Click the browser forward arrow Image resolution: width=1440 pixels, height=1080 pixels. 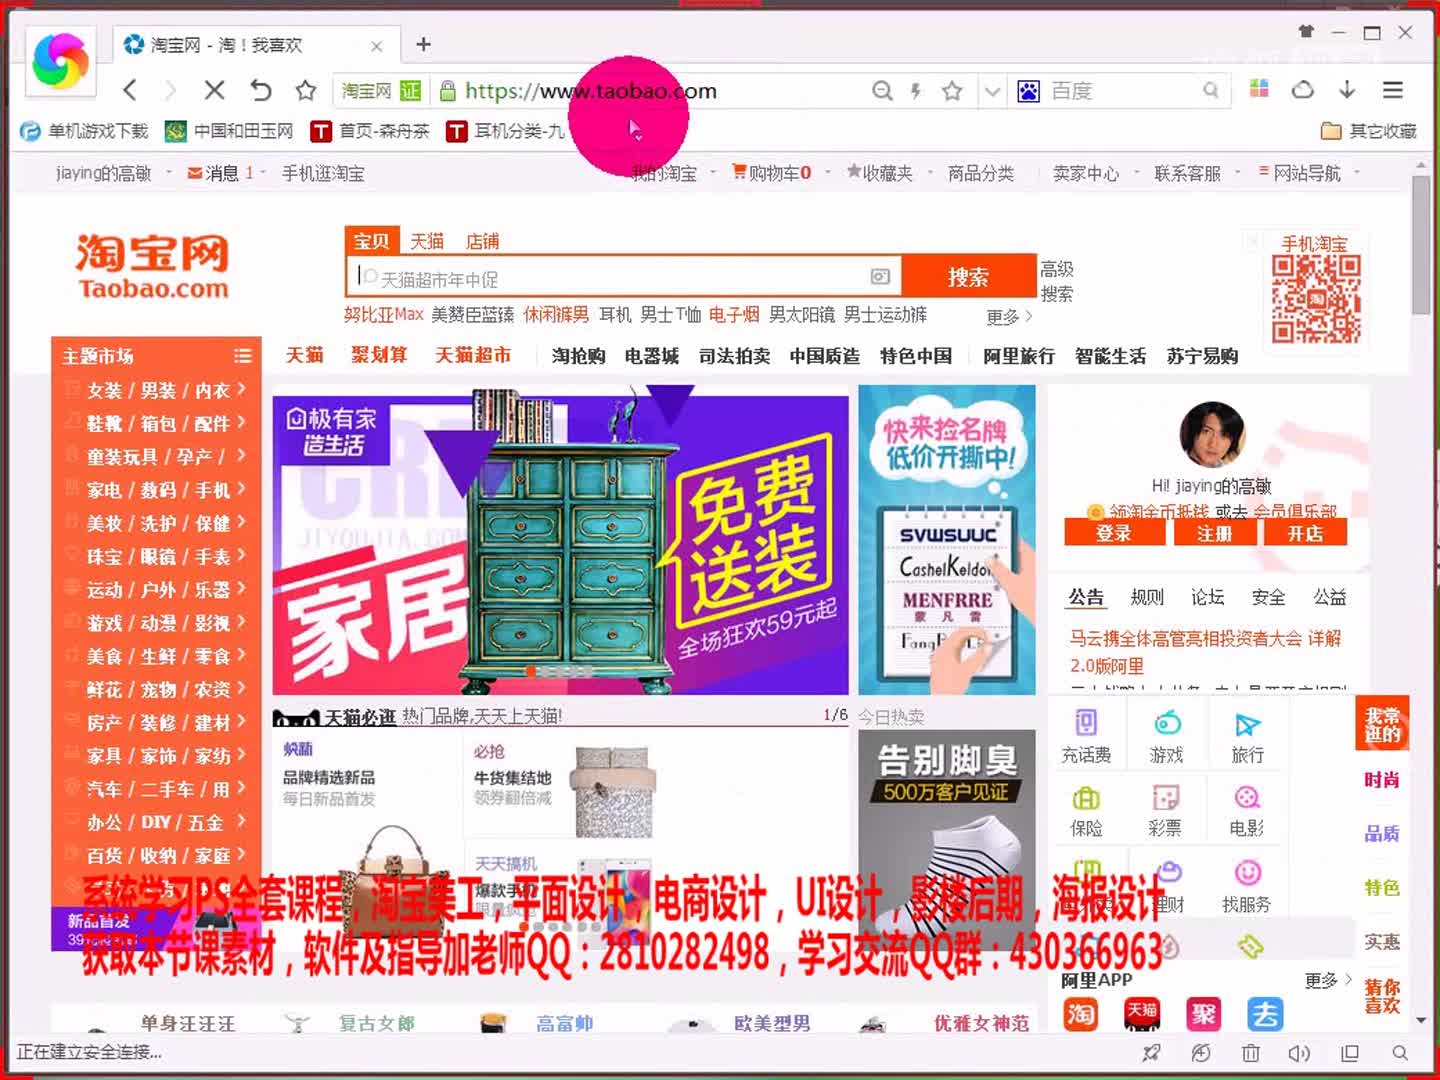tap(170, 91)
